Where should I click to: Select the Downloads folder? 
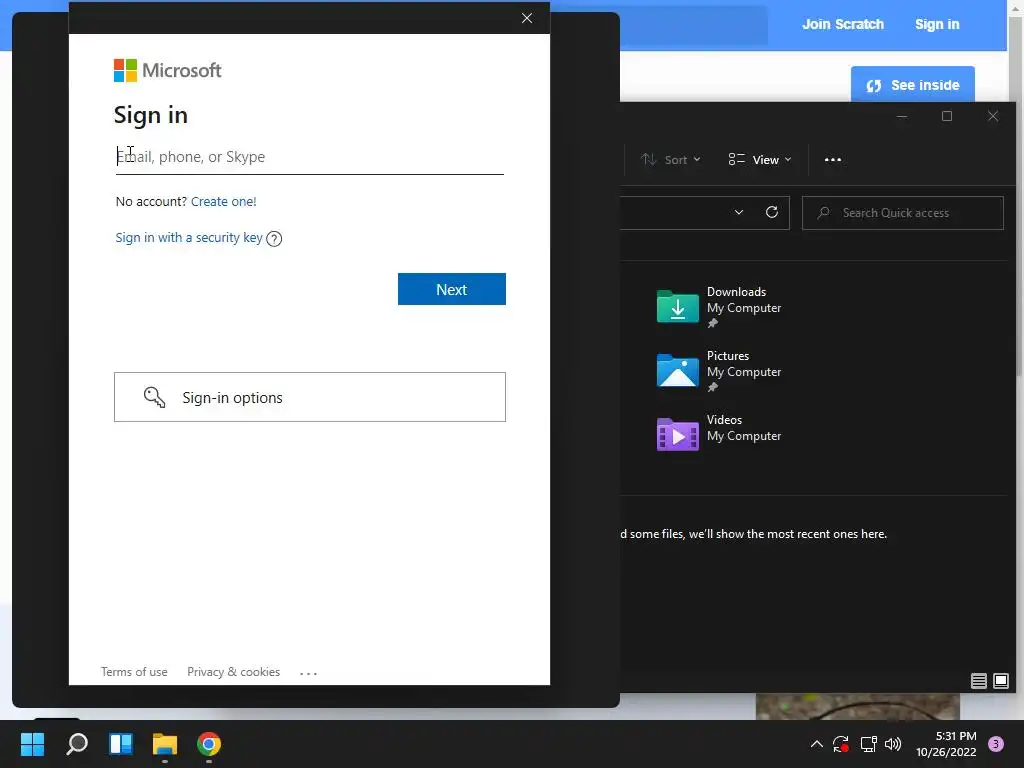pyautogui.click(x=718, y=307)
